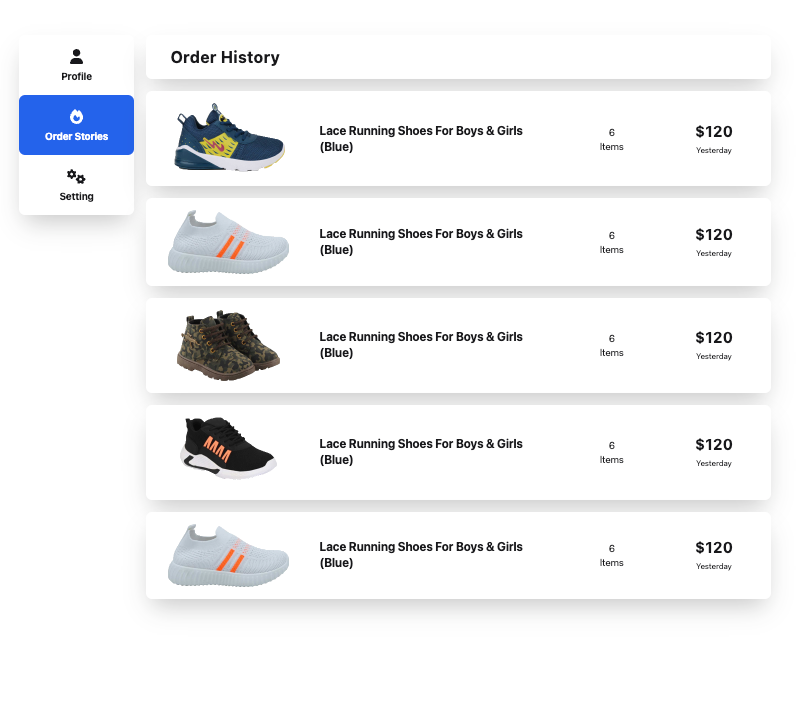Click the Setting gears icon
The image size is (800, 706).
(x=76, y=177)
